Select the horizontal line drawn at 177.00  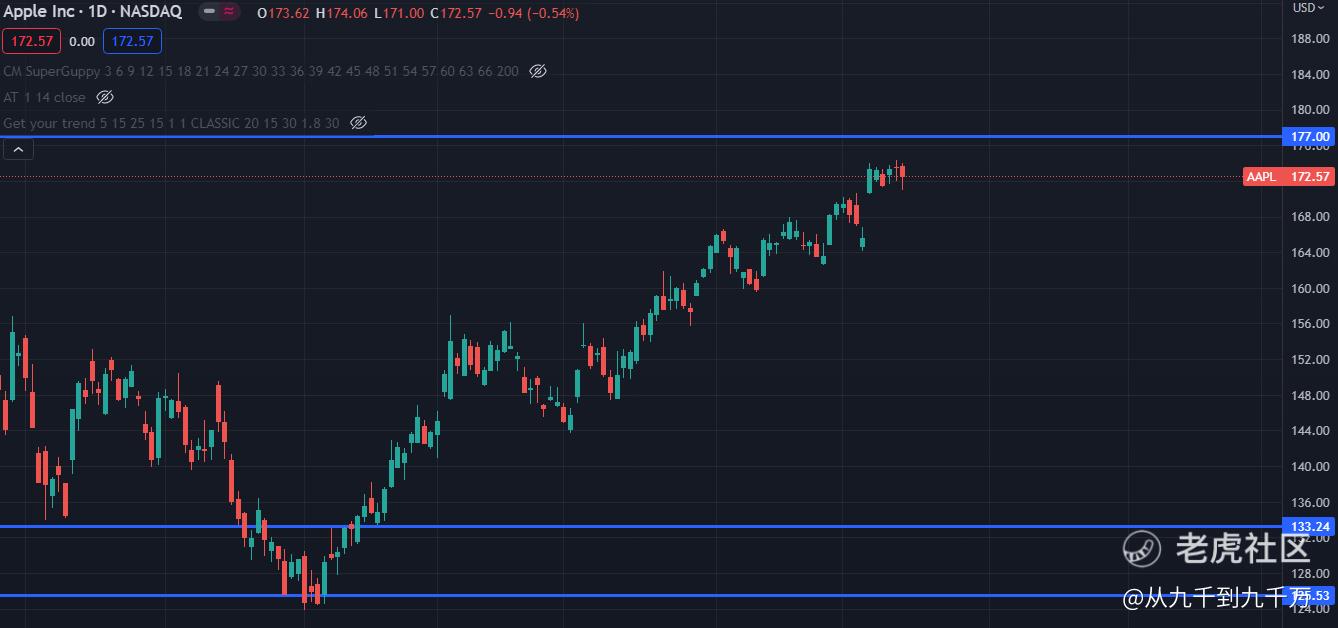point(640,136)
